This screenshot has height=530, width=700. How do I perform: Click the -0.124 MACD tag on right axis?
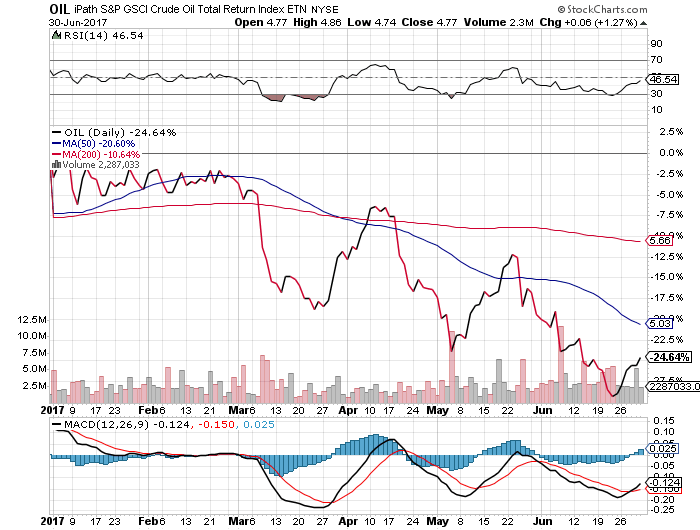(664, 483)
